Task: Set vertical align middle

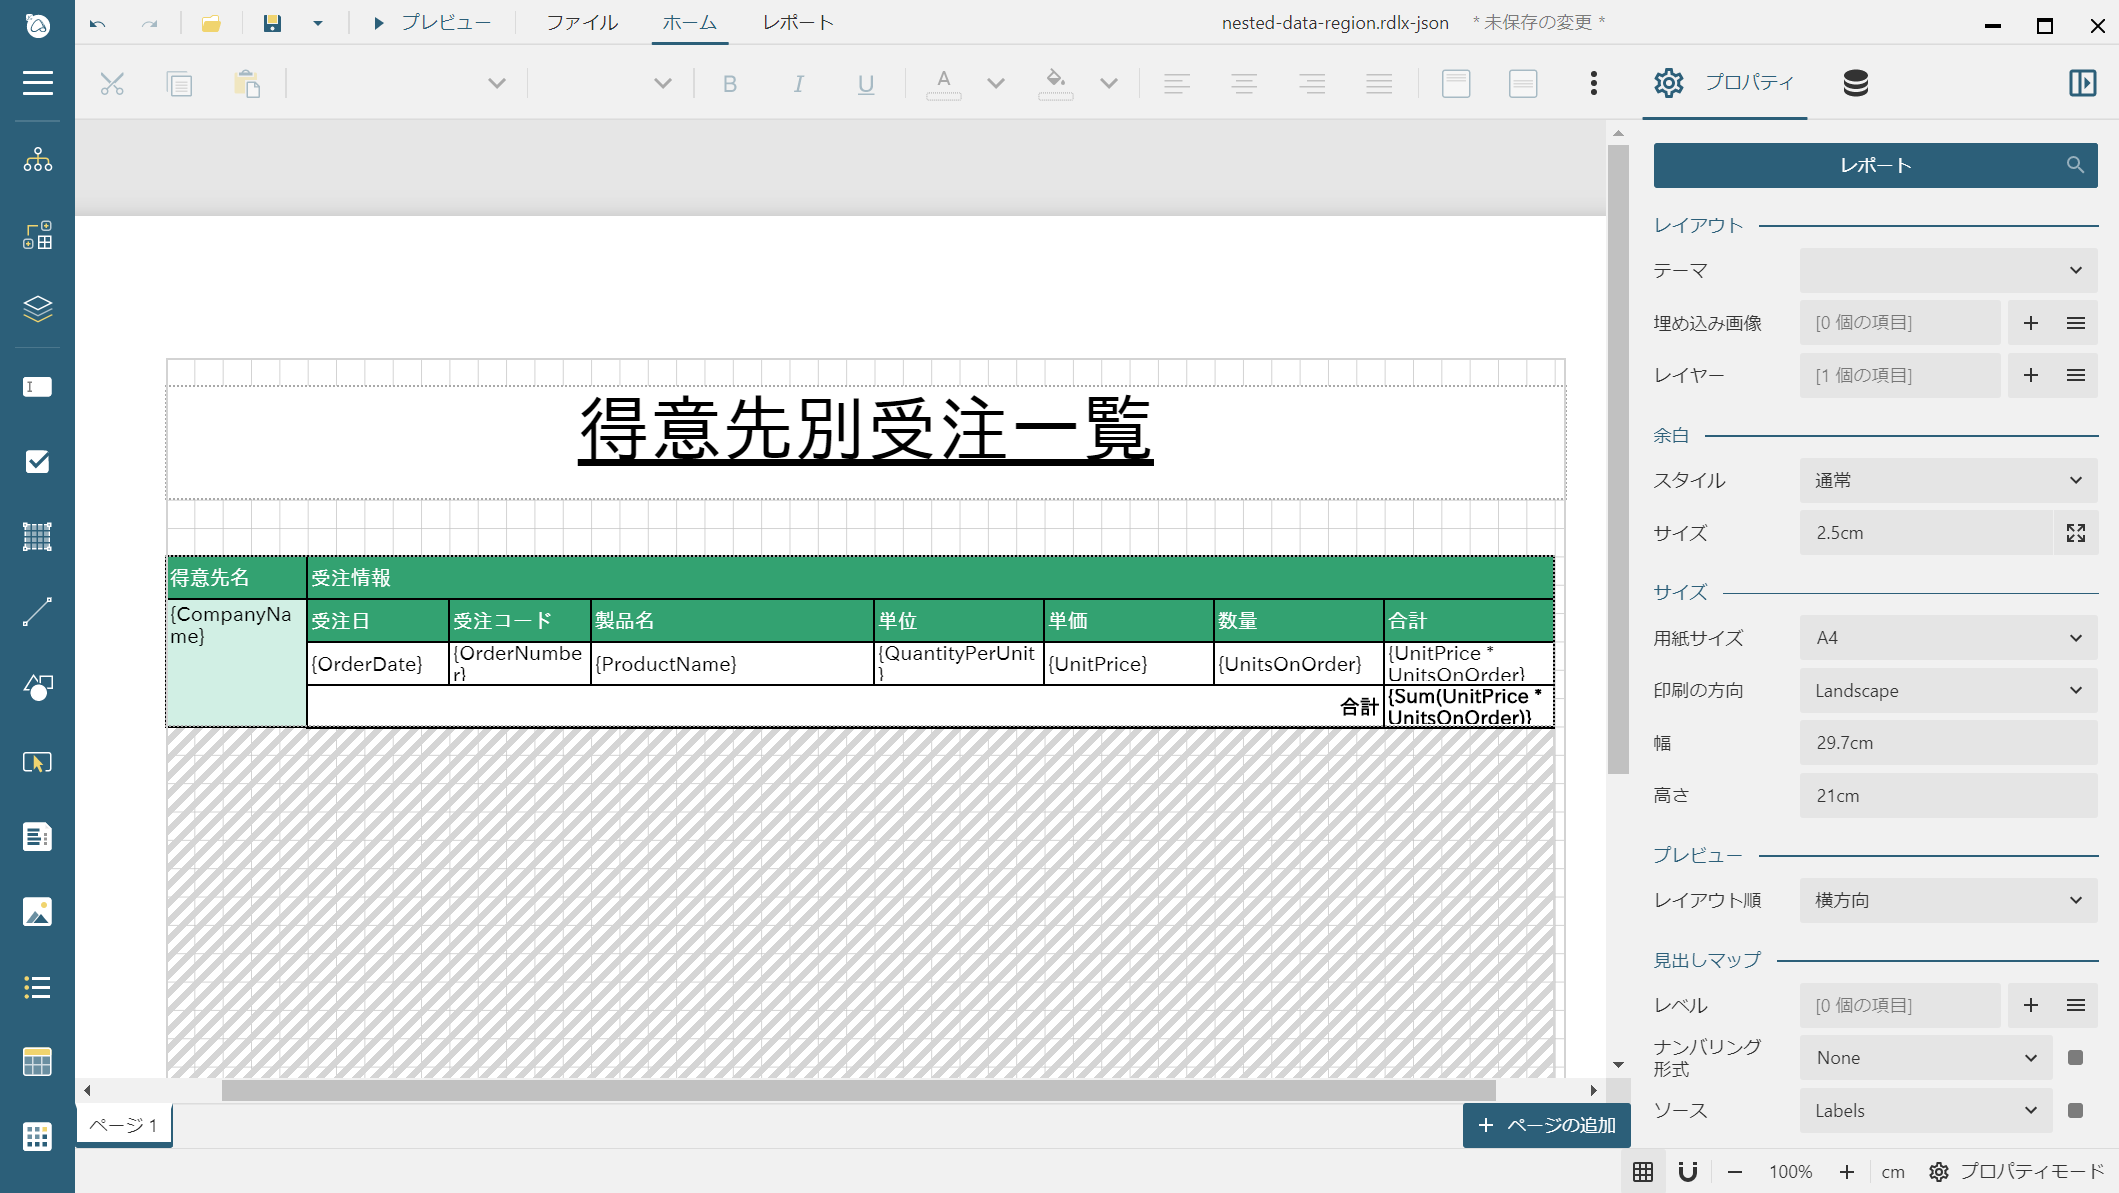Action: 1523,84
